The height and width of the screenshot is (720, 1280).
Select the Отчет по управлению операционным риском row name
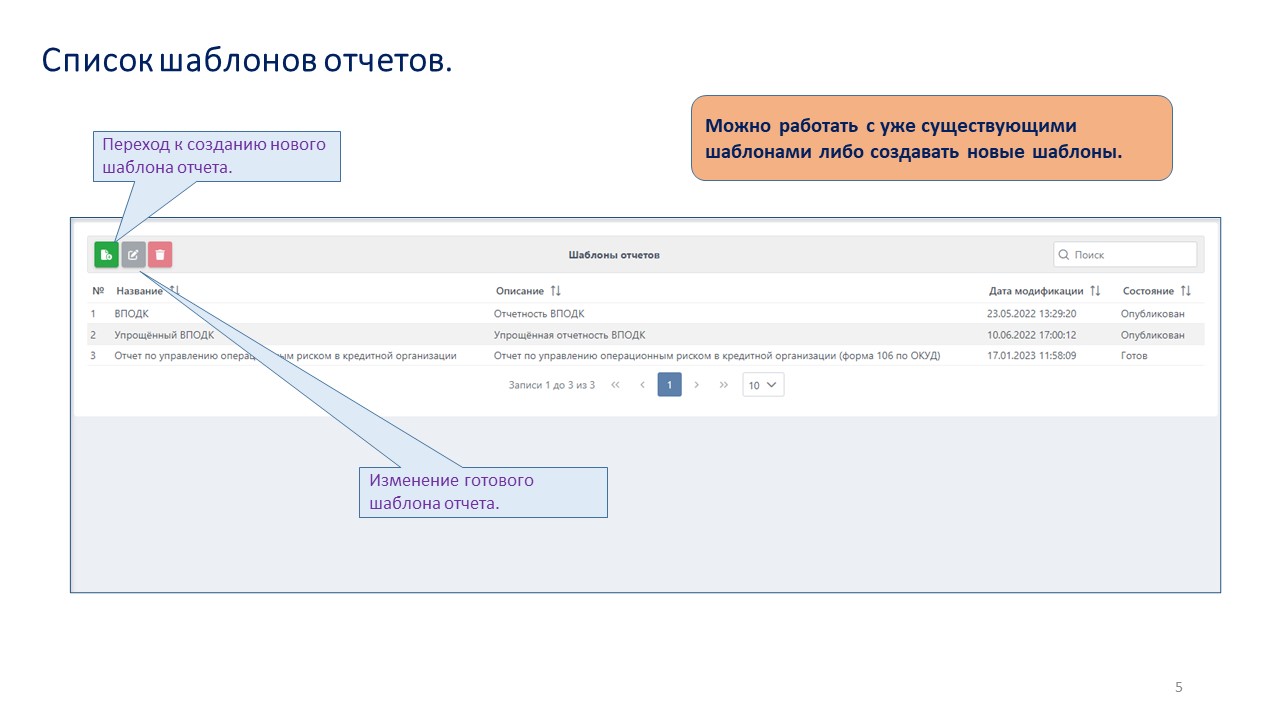[285, 356]
